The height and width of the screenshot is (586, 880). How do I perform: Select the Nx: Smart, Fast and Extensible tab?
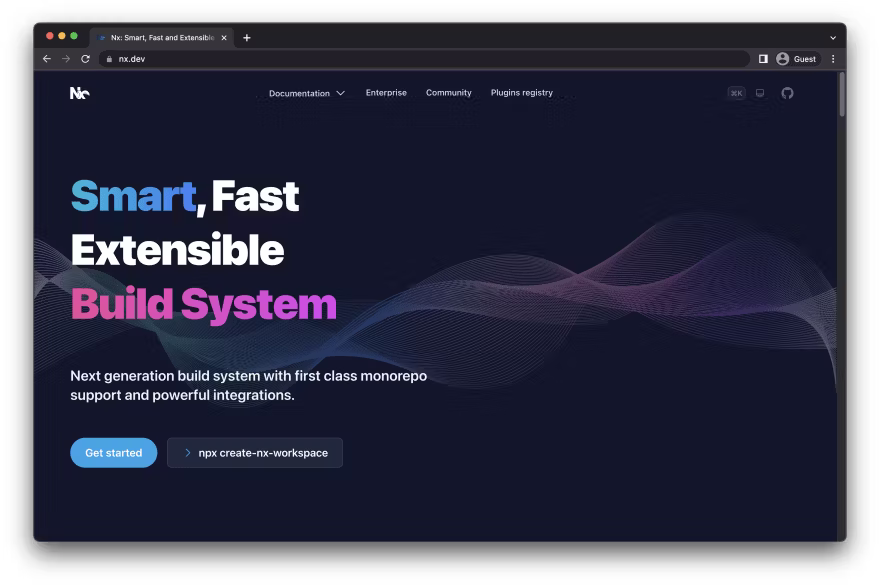point(162,38)
